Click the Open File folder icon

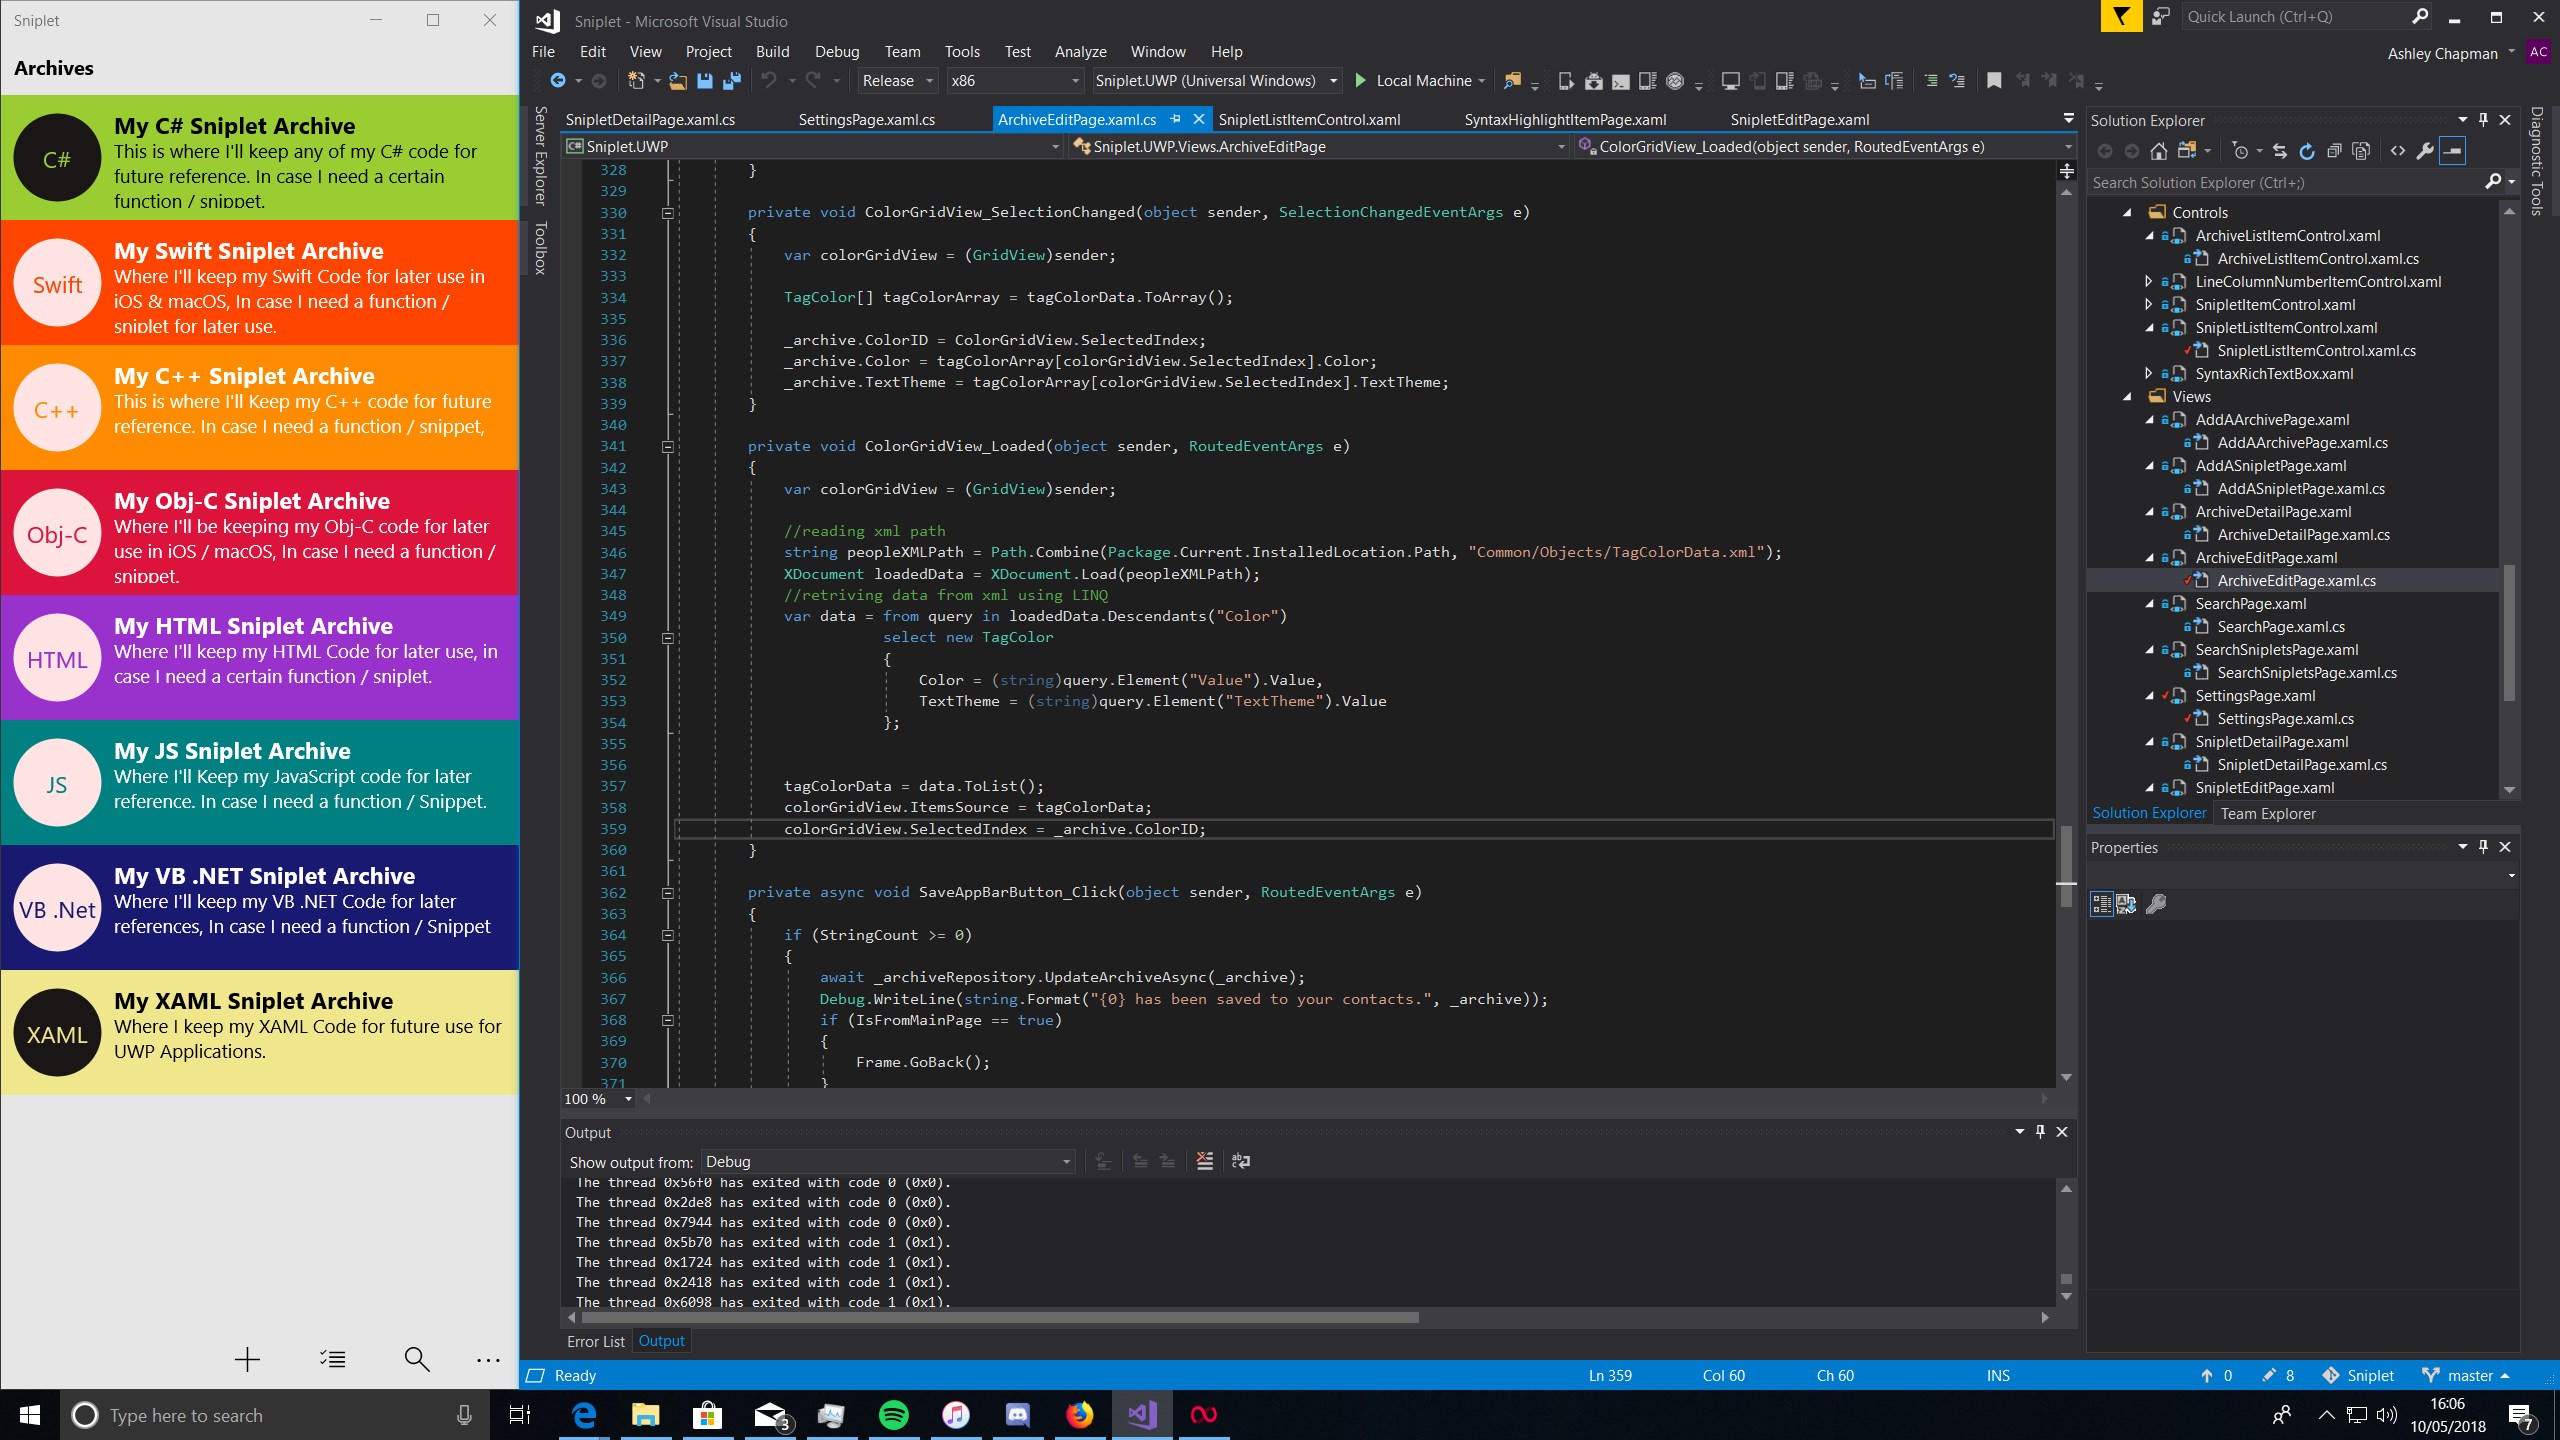678,81
